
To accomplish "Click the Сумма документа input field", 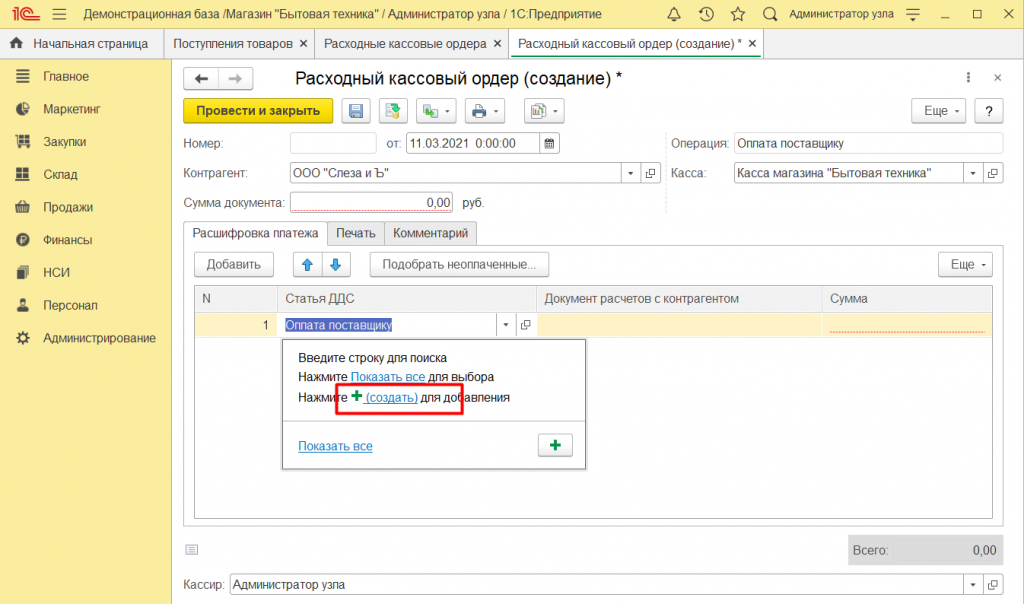I will (x=371, y=202).
